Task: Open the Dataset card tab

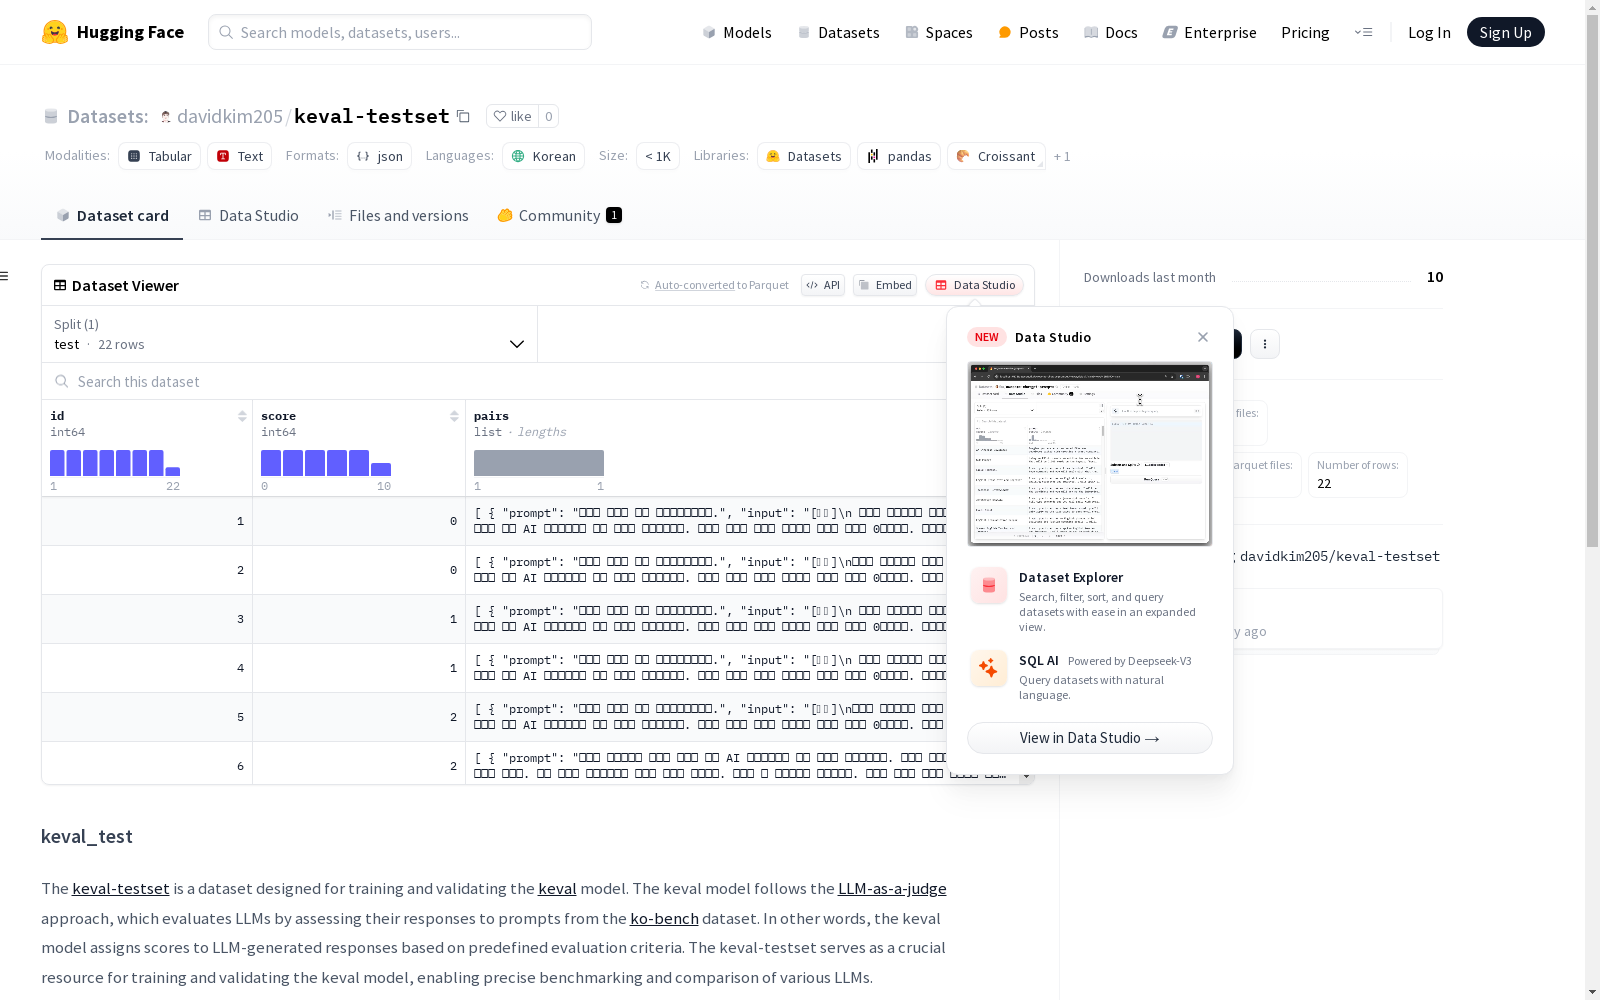Action: coord(112,215)
